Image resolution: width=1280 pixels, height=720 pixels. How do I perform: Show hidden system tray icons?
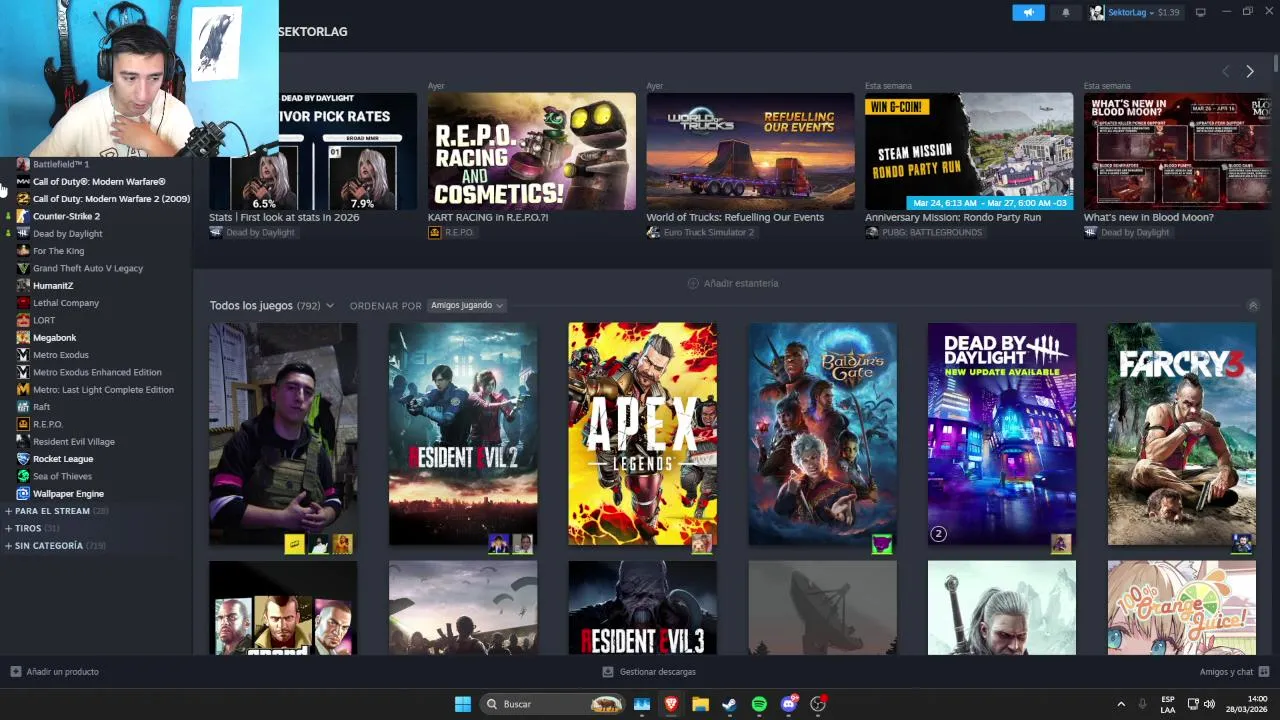(1121, 704)
